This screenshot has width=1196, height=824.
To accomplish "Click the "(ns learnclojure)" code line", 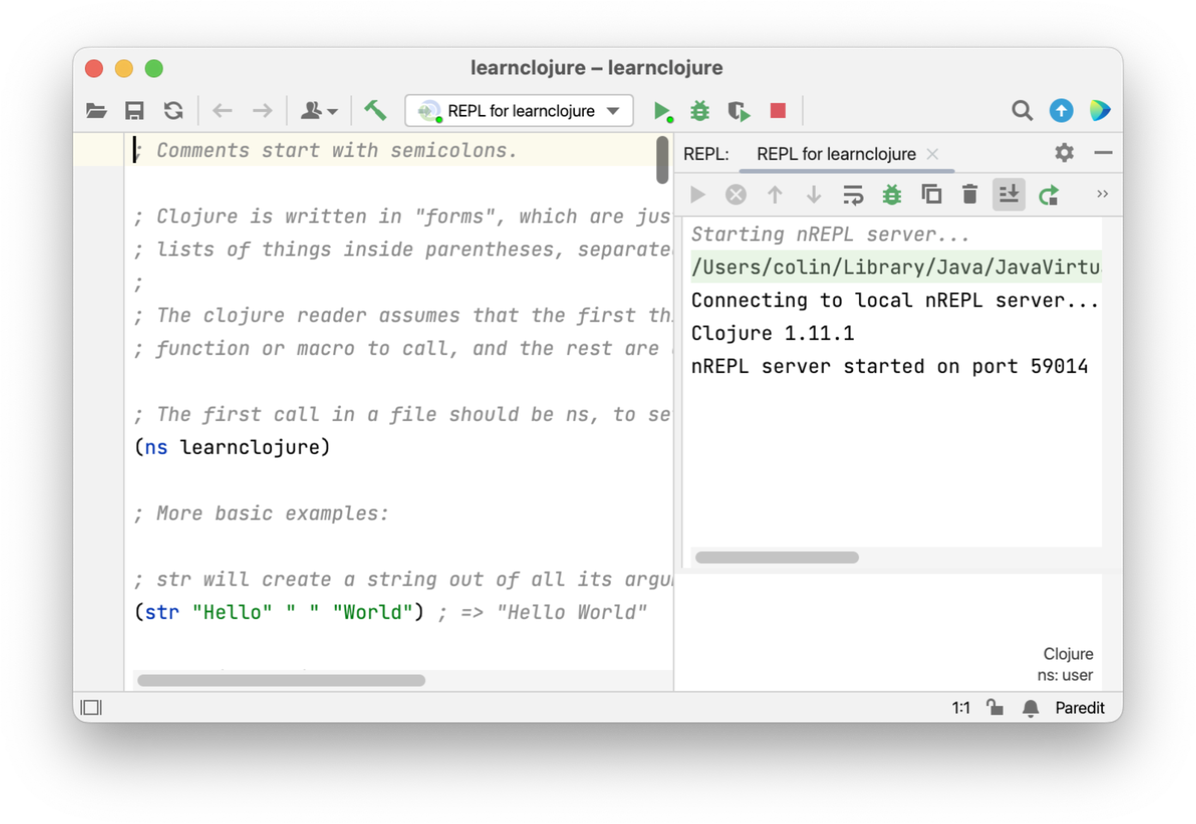I will [x=232, y=447].
